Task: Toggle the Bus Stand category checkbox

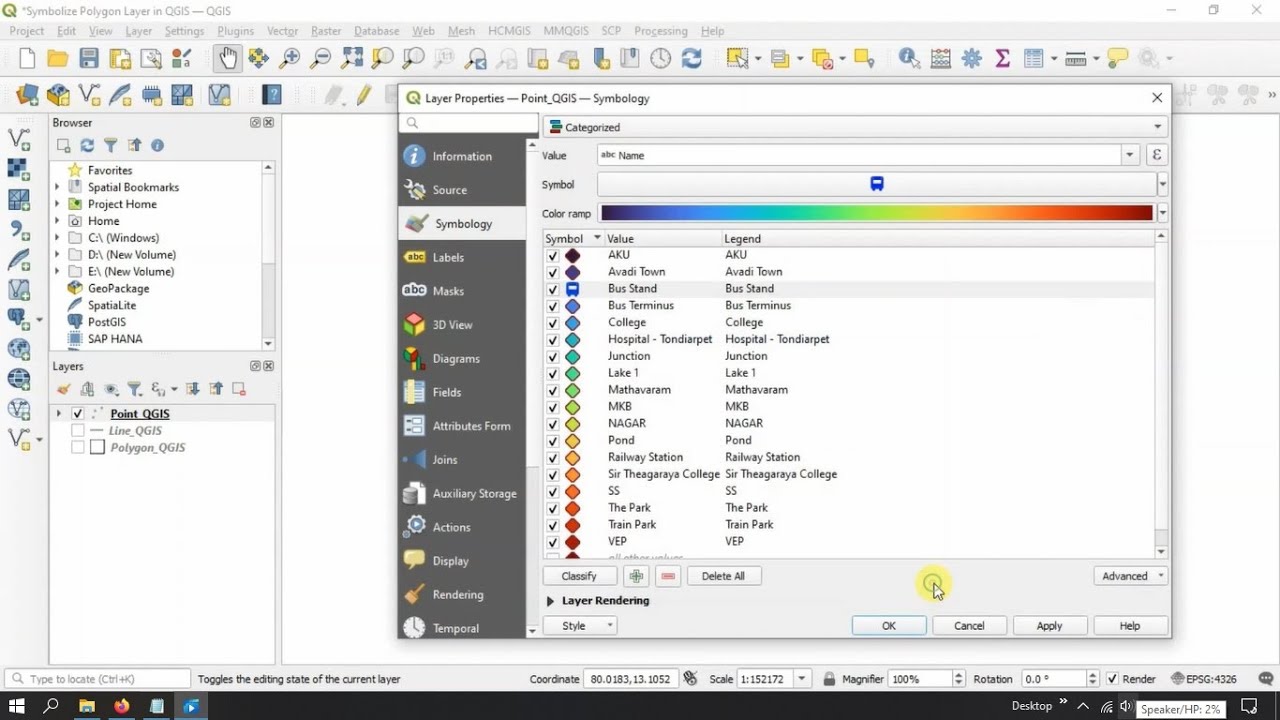Action: tap(553, 289)
